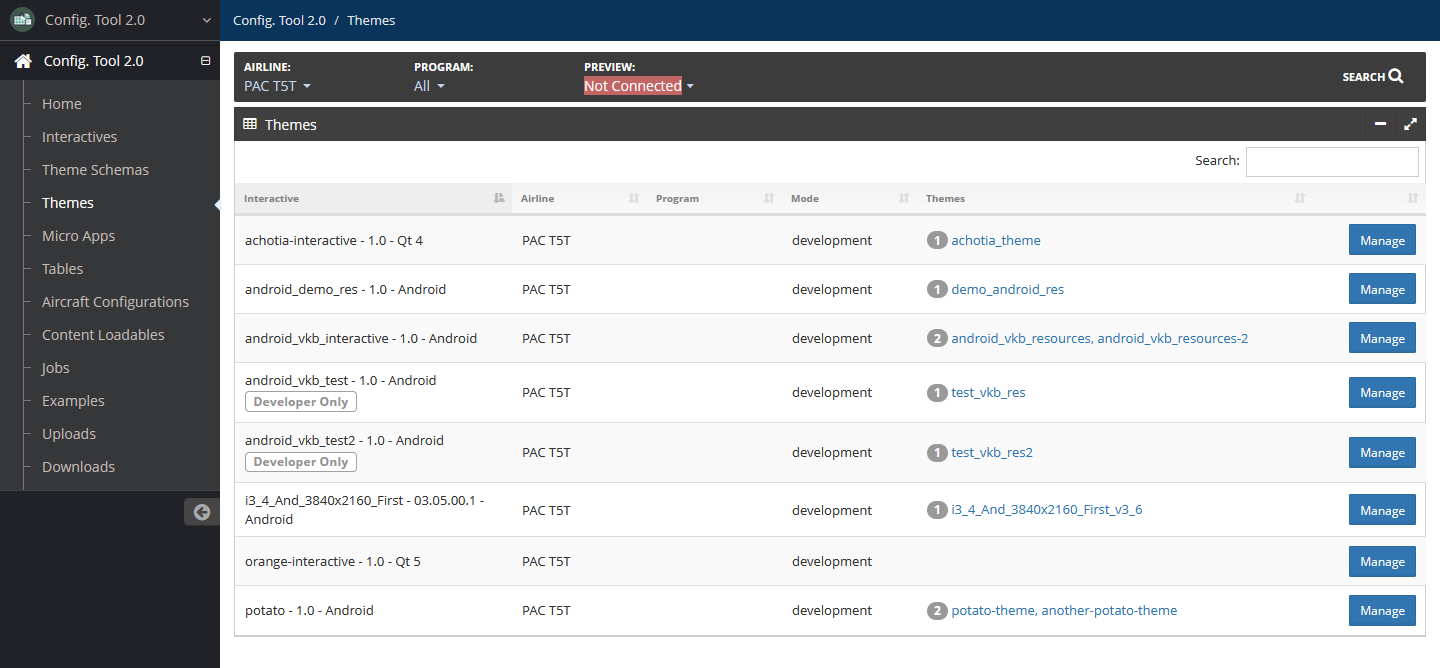
Task: Click Manage for android_vkb_test2
Action: point(1382,453)
